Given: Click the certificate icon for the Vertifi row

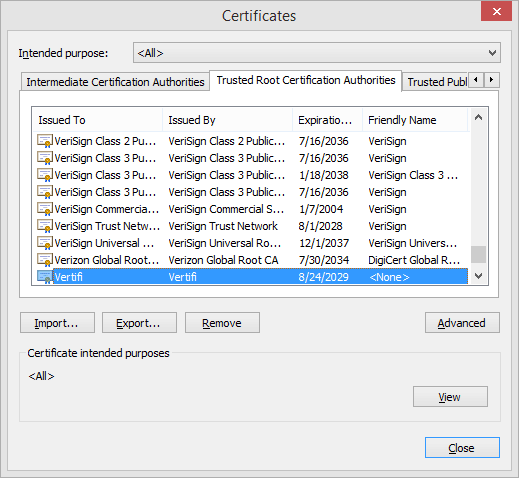Looking at the screenshot, I should pyautogui.click(x=45, y=277).
